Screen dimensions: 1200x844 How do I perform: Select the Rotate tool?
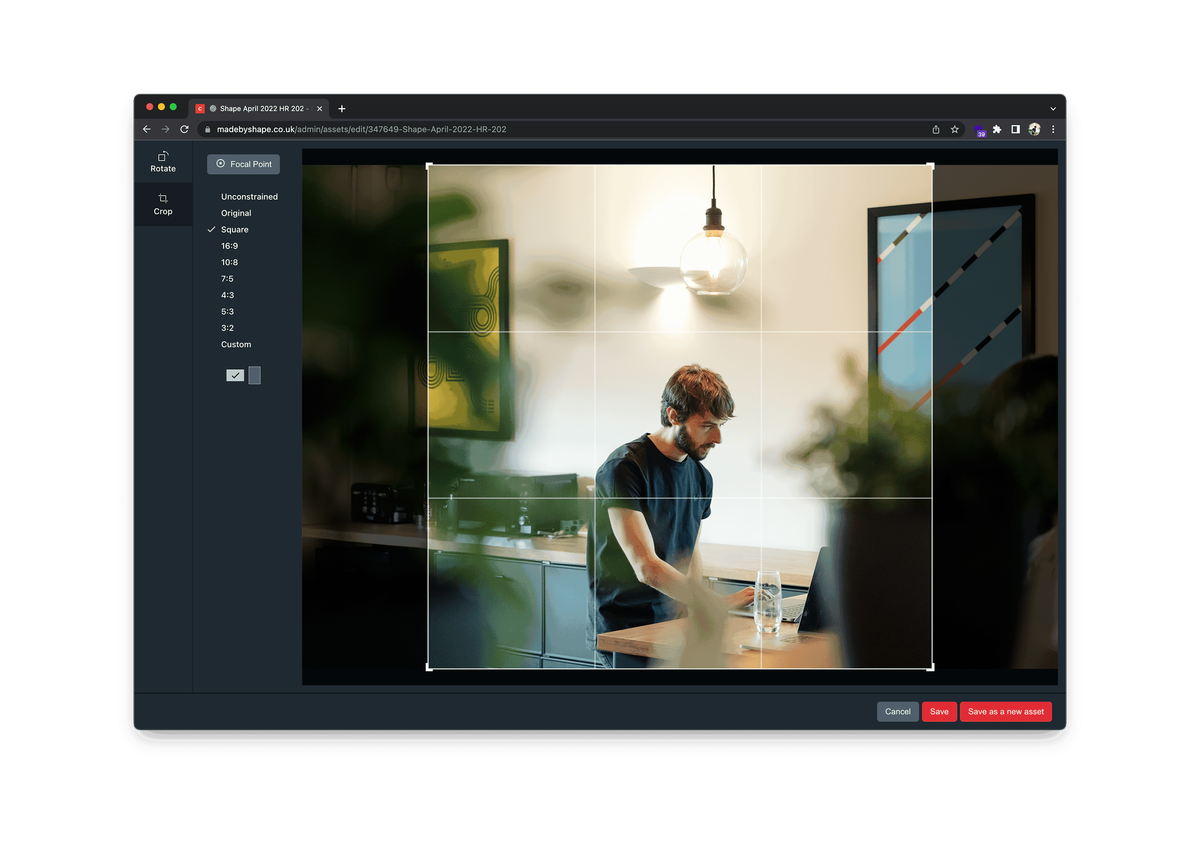[162, 161]
